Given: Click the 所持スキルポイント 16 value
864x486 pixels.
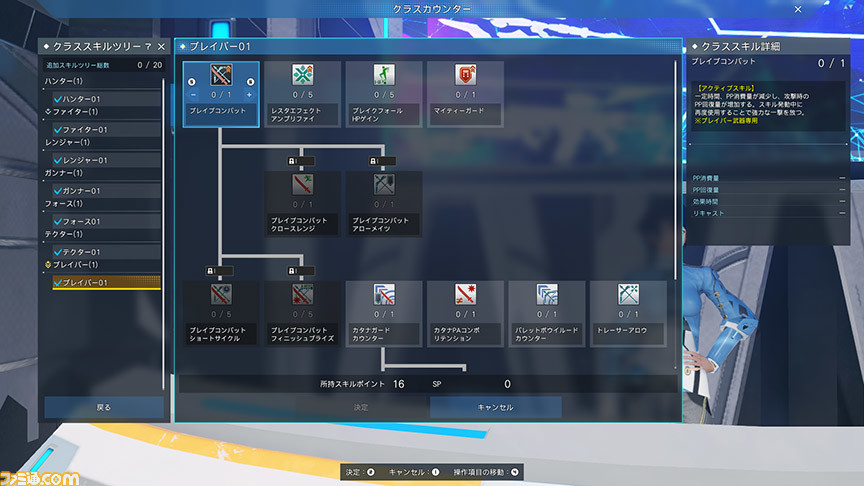Looking at the screenshot, I should click(398, 384).
